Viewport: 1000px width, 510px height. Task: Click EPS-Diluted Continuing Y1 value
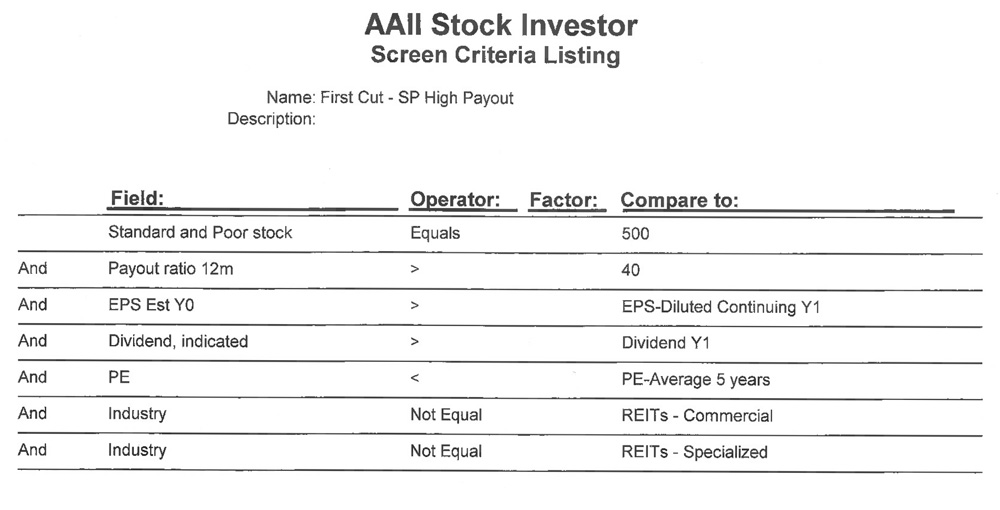[721, 307]
